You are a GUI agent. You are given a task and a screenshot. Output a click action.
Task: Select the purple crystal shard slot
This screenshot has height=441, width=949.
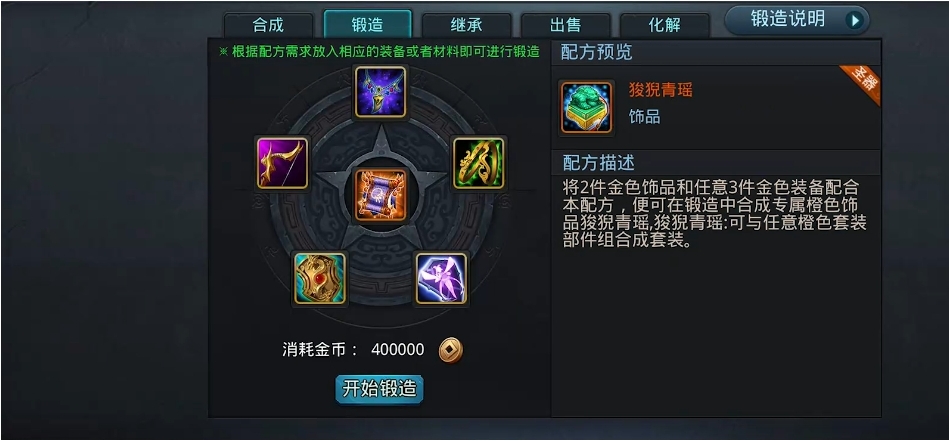tap(441, 278)
